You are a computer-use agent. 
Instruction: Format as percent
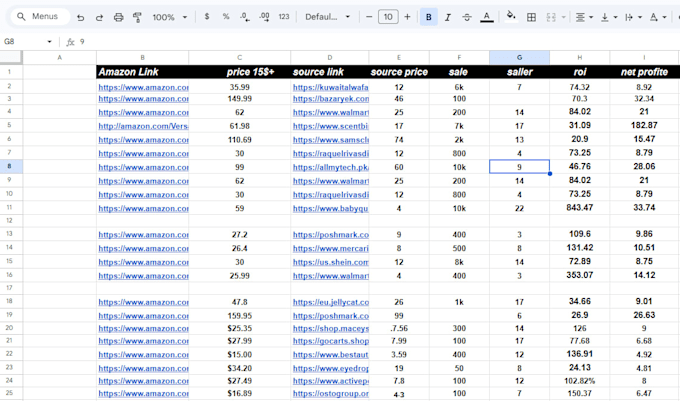tap(226, 17)
